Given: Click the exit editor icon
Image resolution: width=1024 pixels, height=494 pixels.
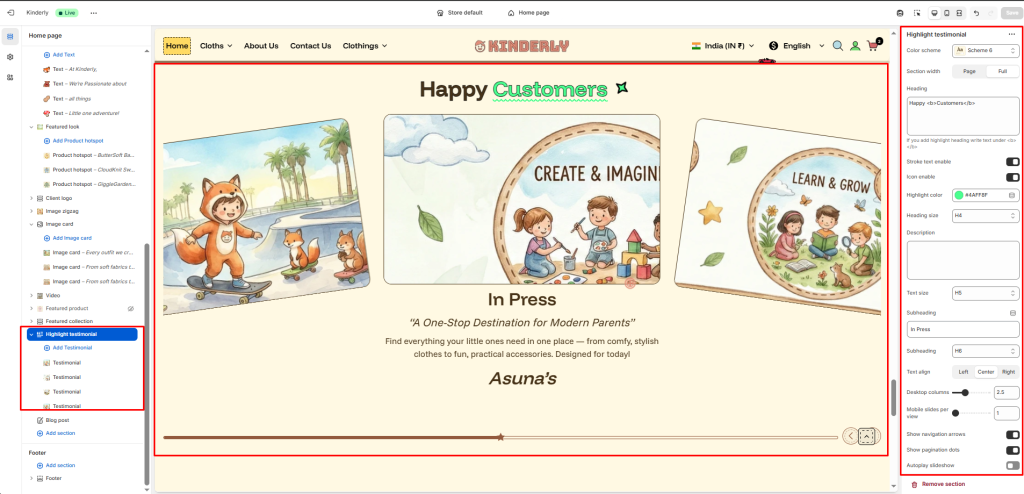Looking at the screenshot, I should pos(11,13).
